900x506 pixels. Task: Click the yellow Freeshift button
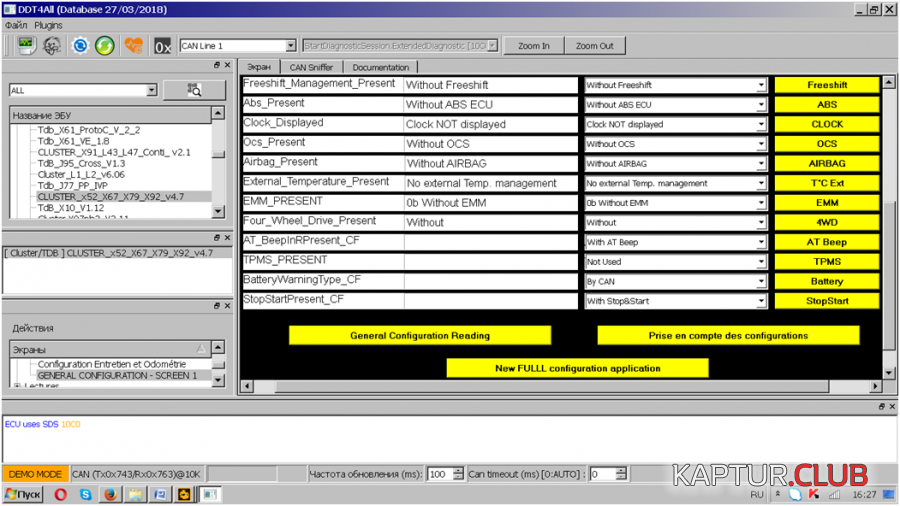point(827,85)
